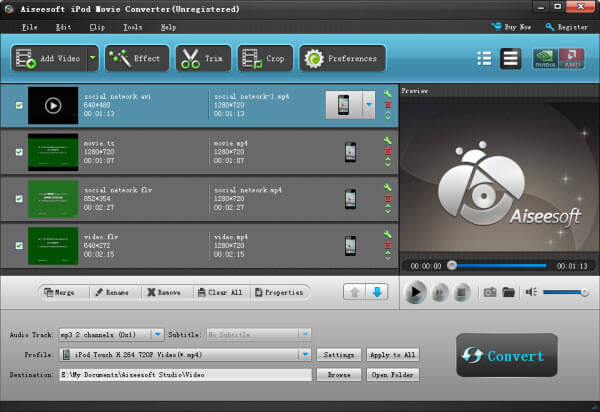Screen dimensions: 600x412
Task: Move selected item down with blue arrow
Action: (377, 293)
